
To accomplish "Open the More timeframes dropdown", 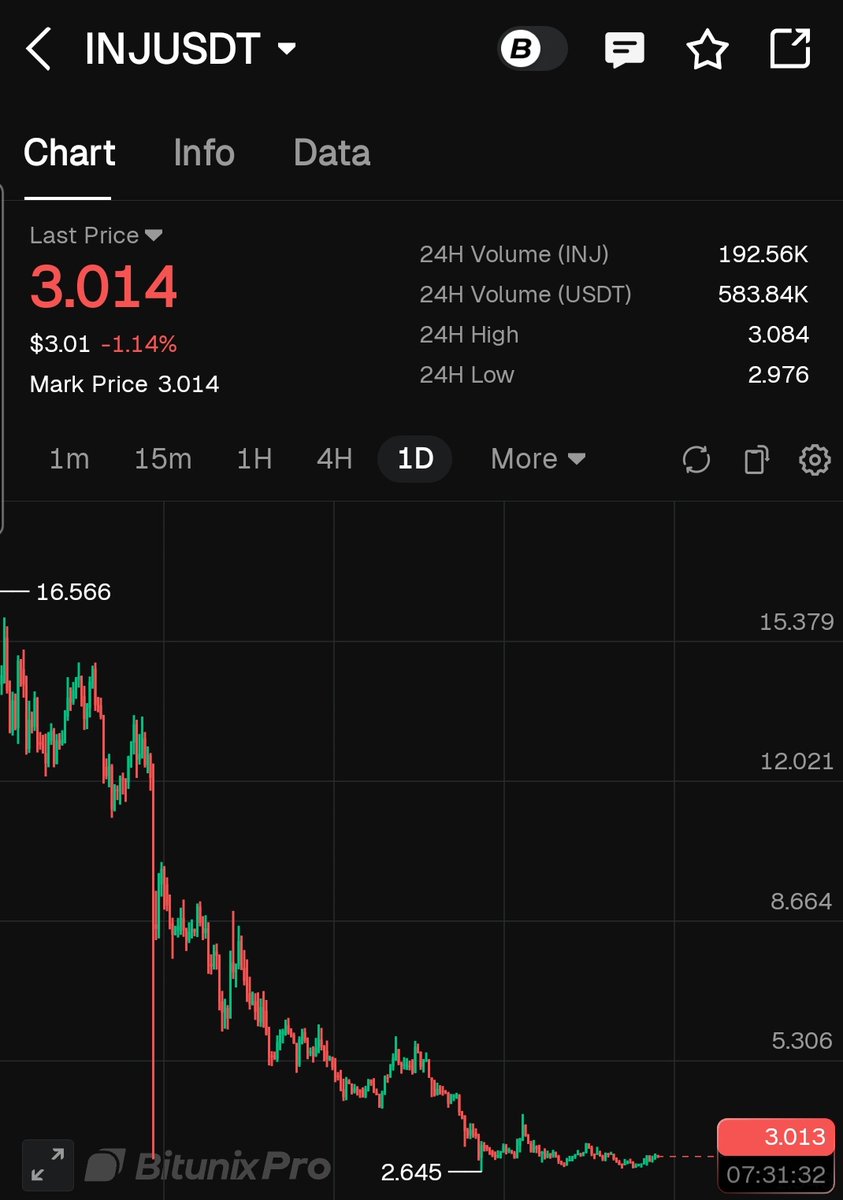I will 538,459.
